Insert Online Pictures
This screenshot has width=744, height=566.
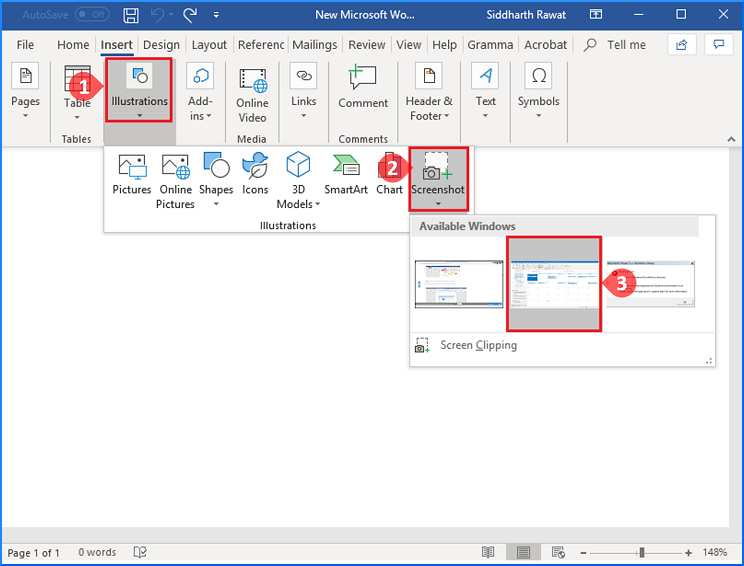point(176,181)
